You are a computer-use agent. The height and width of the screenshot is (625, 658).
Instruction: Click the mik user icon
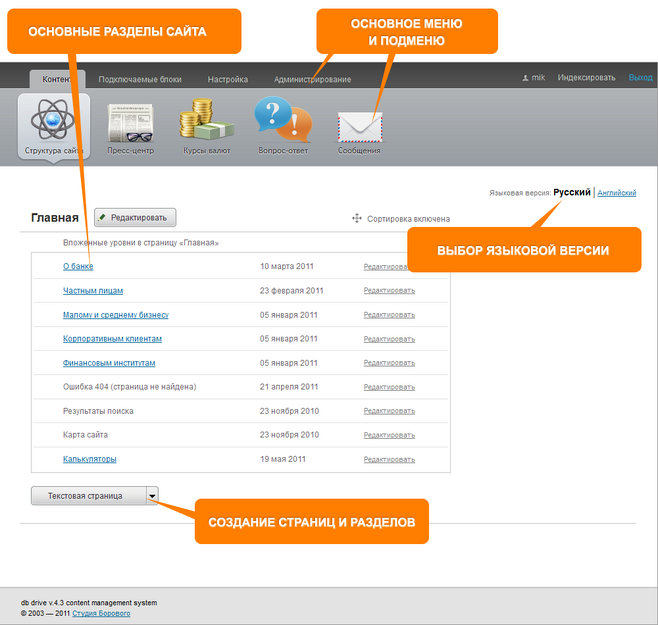525,78
